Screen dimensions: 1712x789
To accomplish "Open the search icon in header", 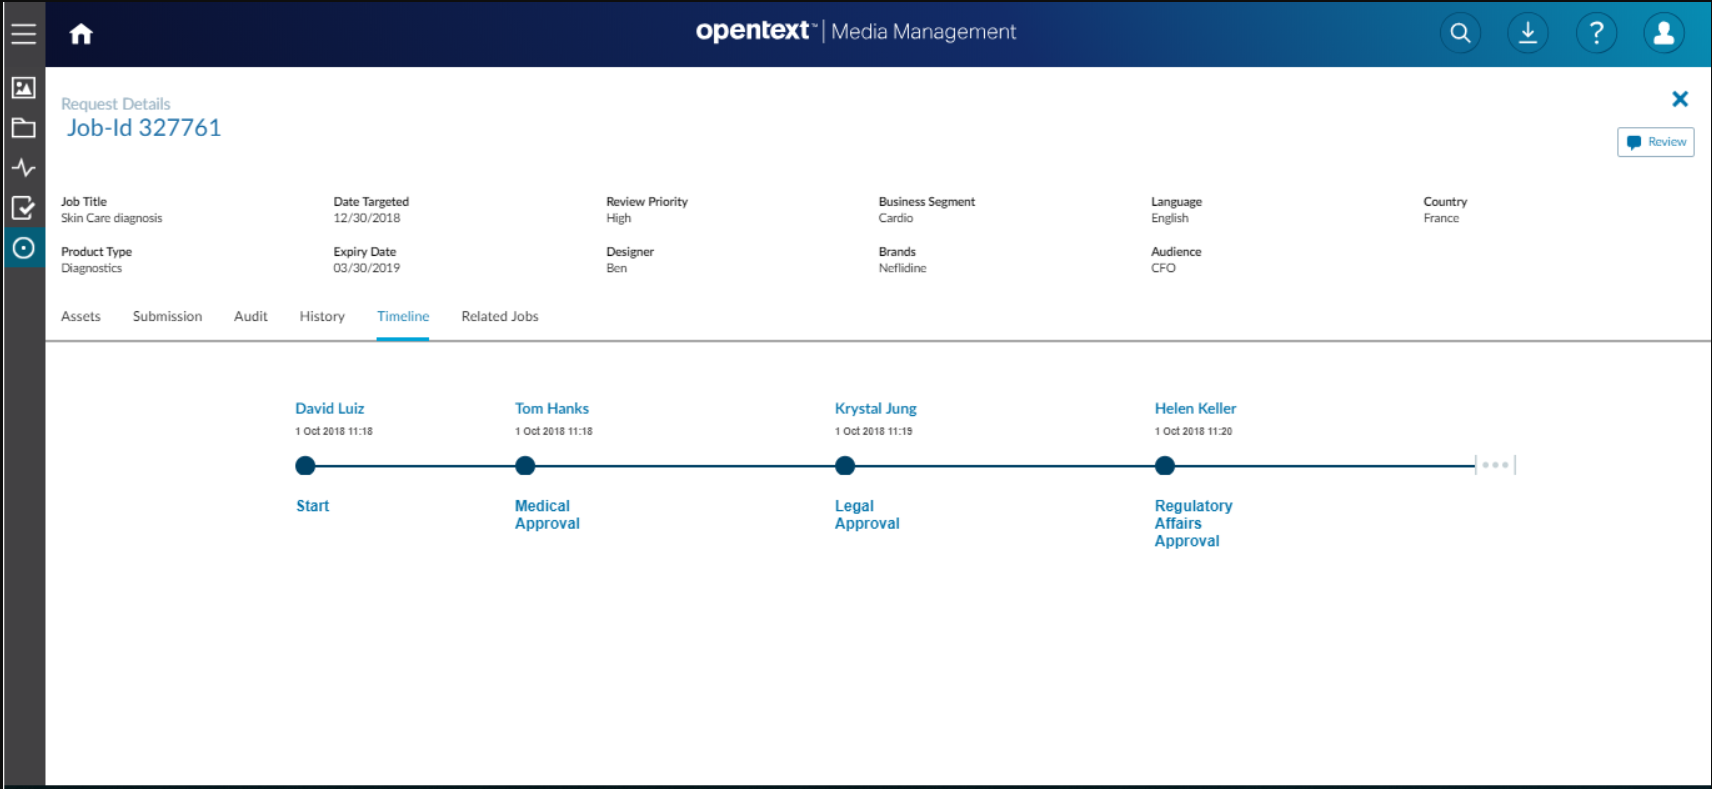I will coord(1460,33).
